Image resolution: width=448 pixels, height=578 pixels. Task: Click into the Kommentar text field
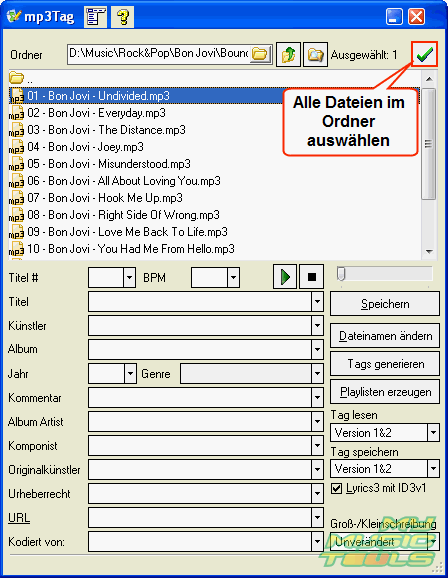point(200,397)
